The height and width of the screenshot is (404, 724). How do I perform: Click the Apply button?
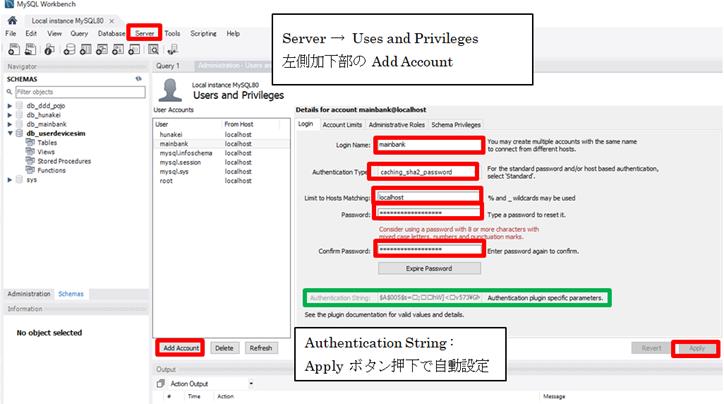click(x=697, y=348)
